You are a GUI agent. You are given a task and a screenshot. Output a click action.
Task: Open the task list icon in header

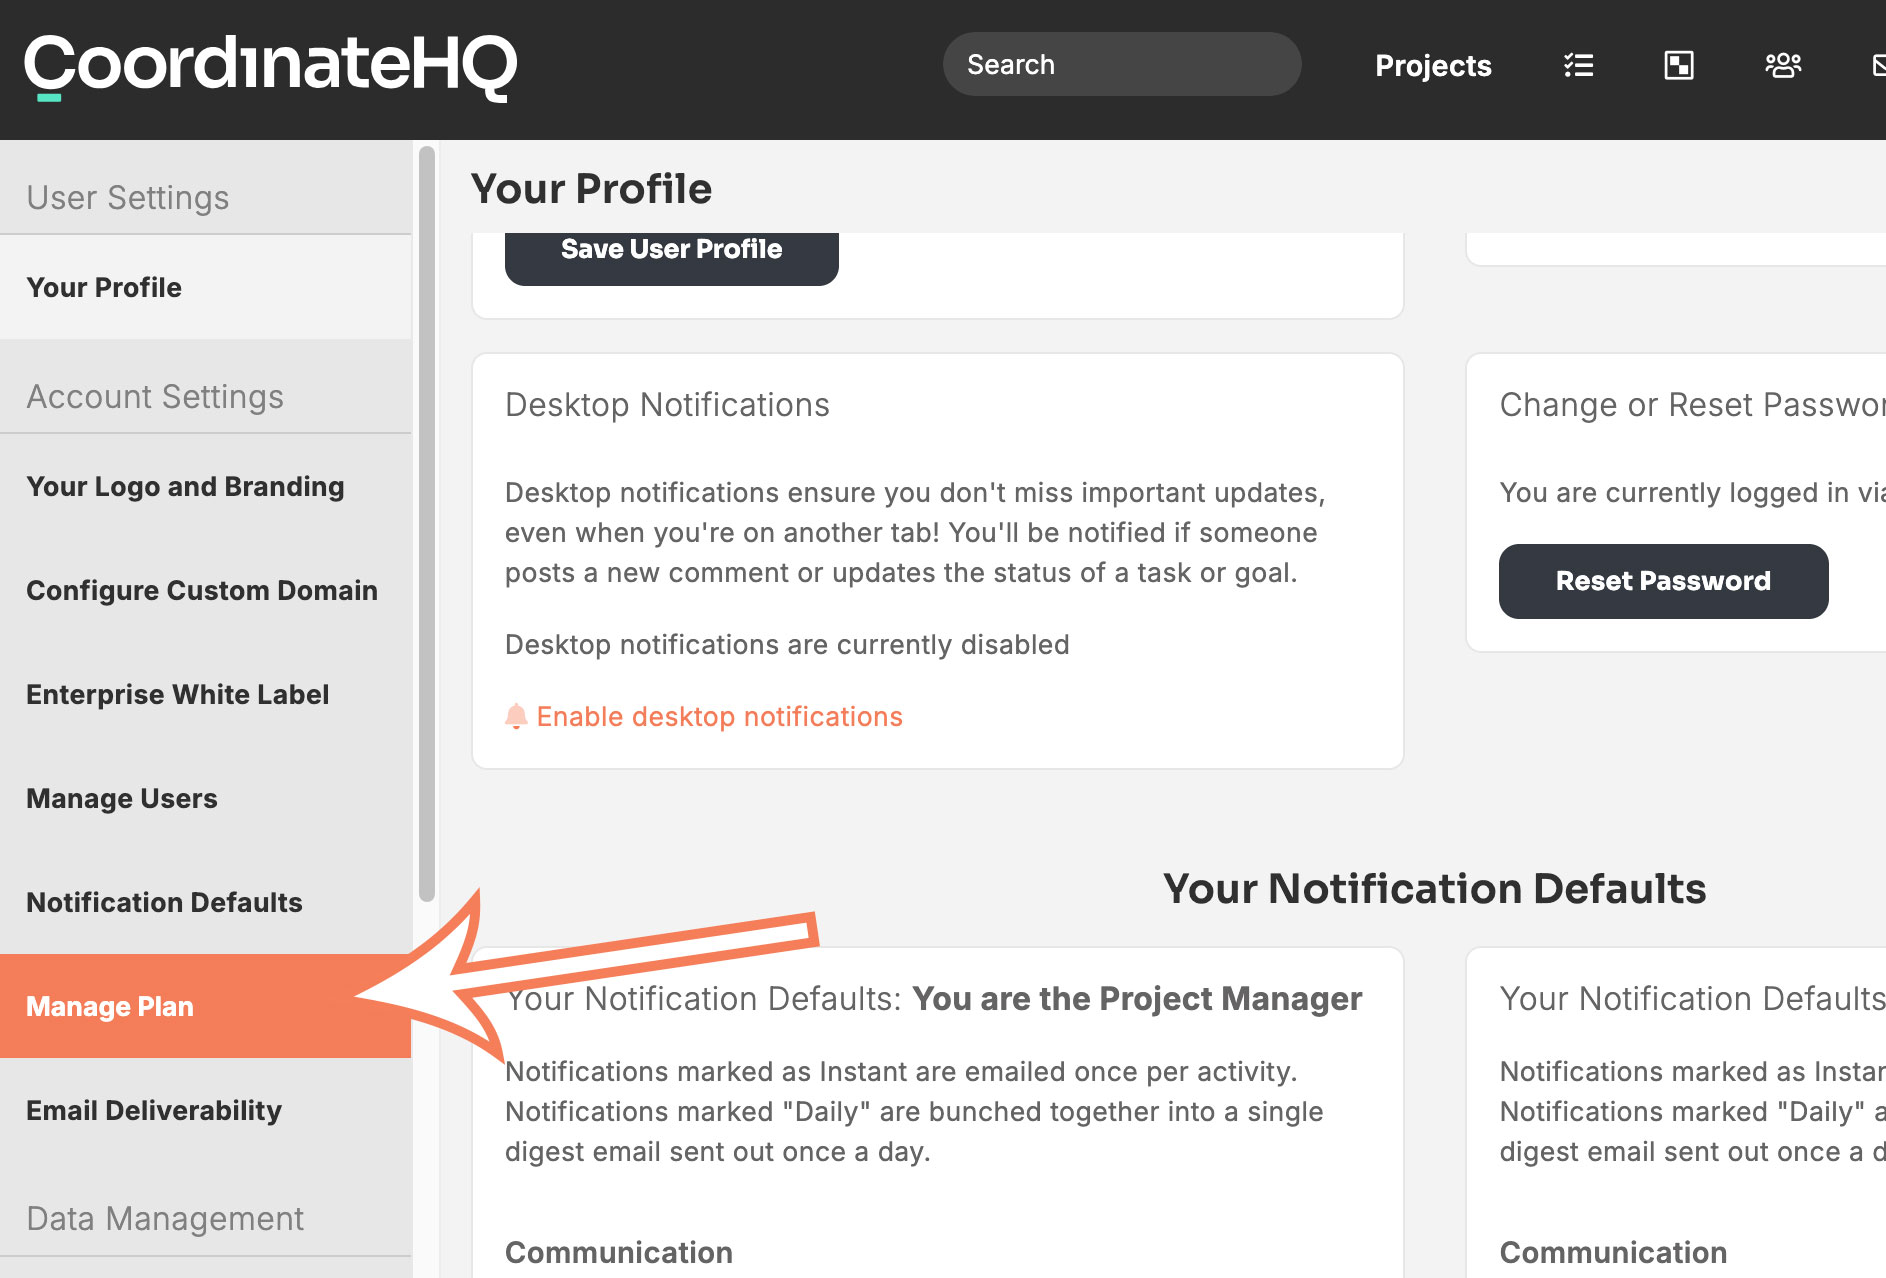coord(1579,66)
